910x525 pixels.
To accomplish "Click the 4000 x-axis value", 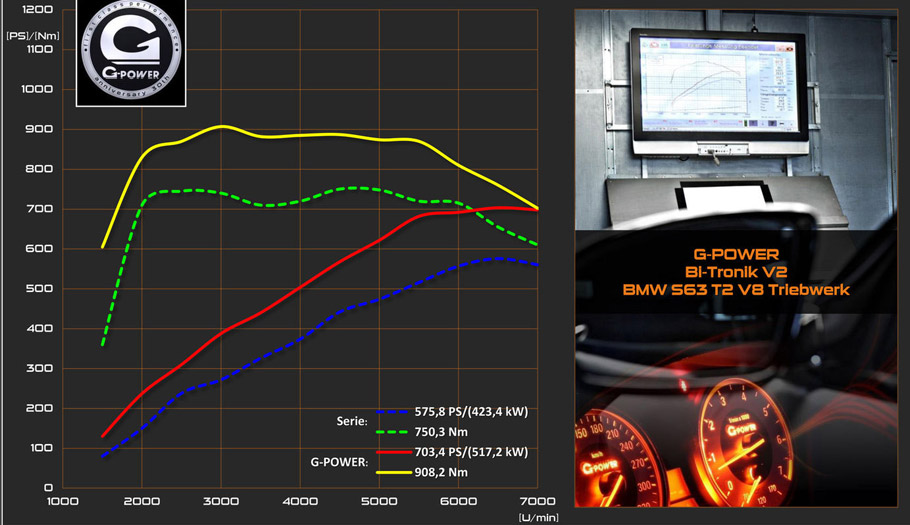I will (300, 501).
